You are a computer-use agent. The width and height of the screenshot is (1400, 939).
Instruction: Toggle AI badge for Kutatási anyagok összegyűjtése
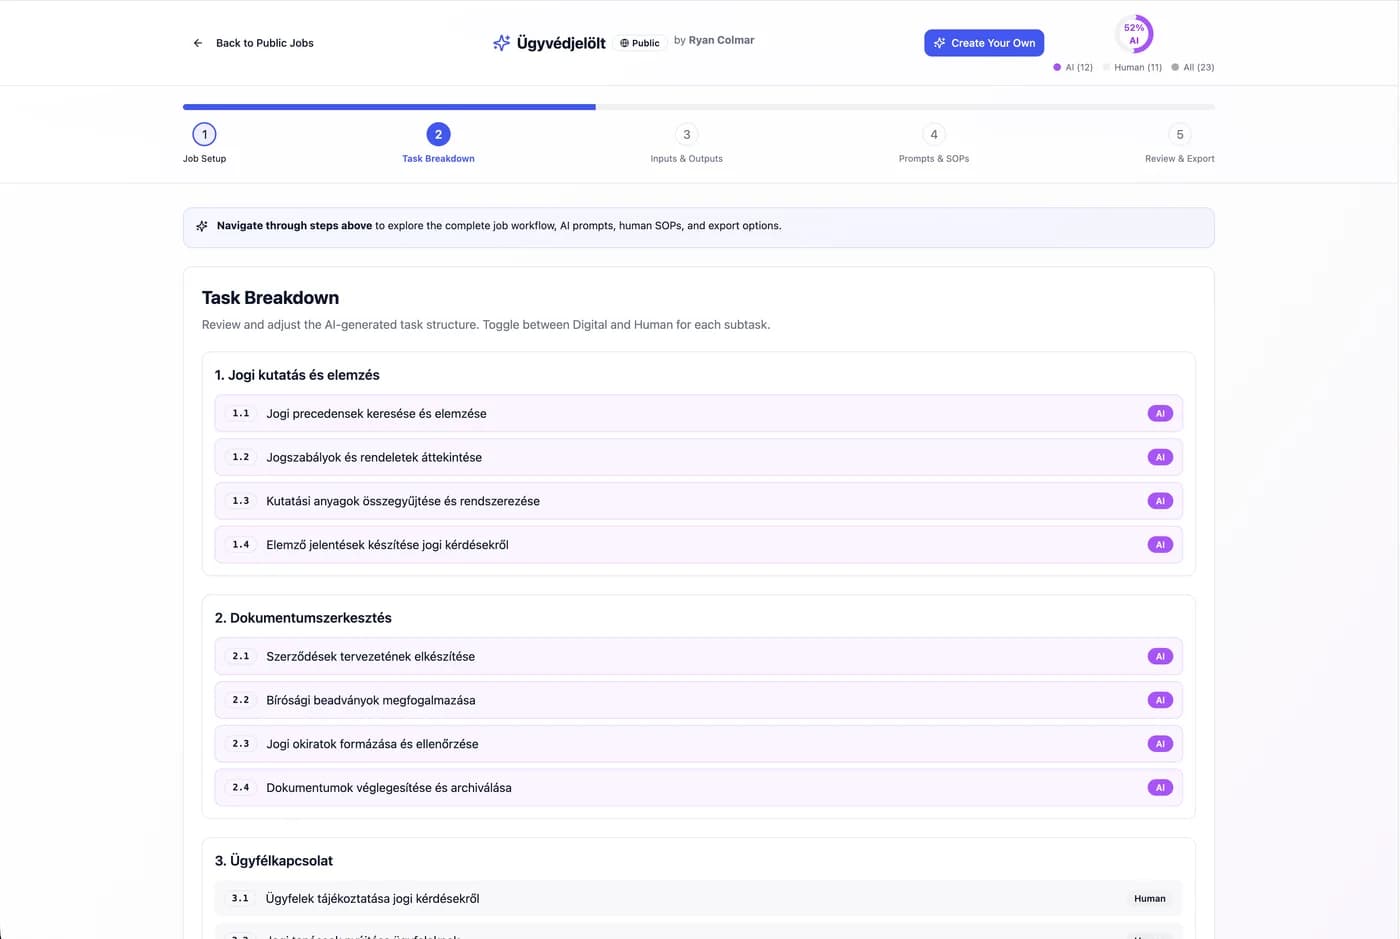1160,501
